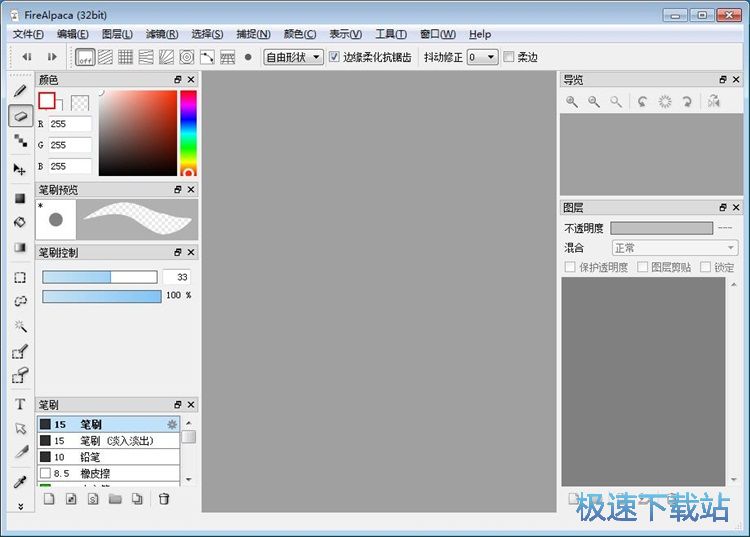750x537 pixels.
Task: Select the Lasso selection tool
Action: 20,300
